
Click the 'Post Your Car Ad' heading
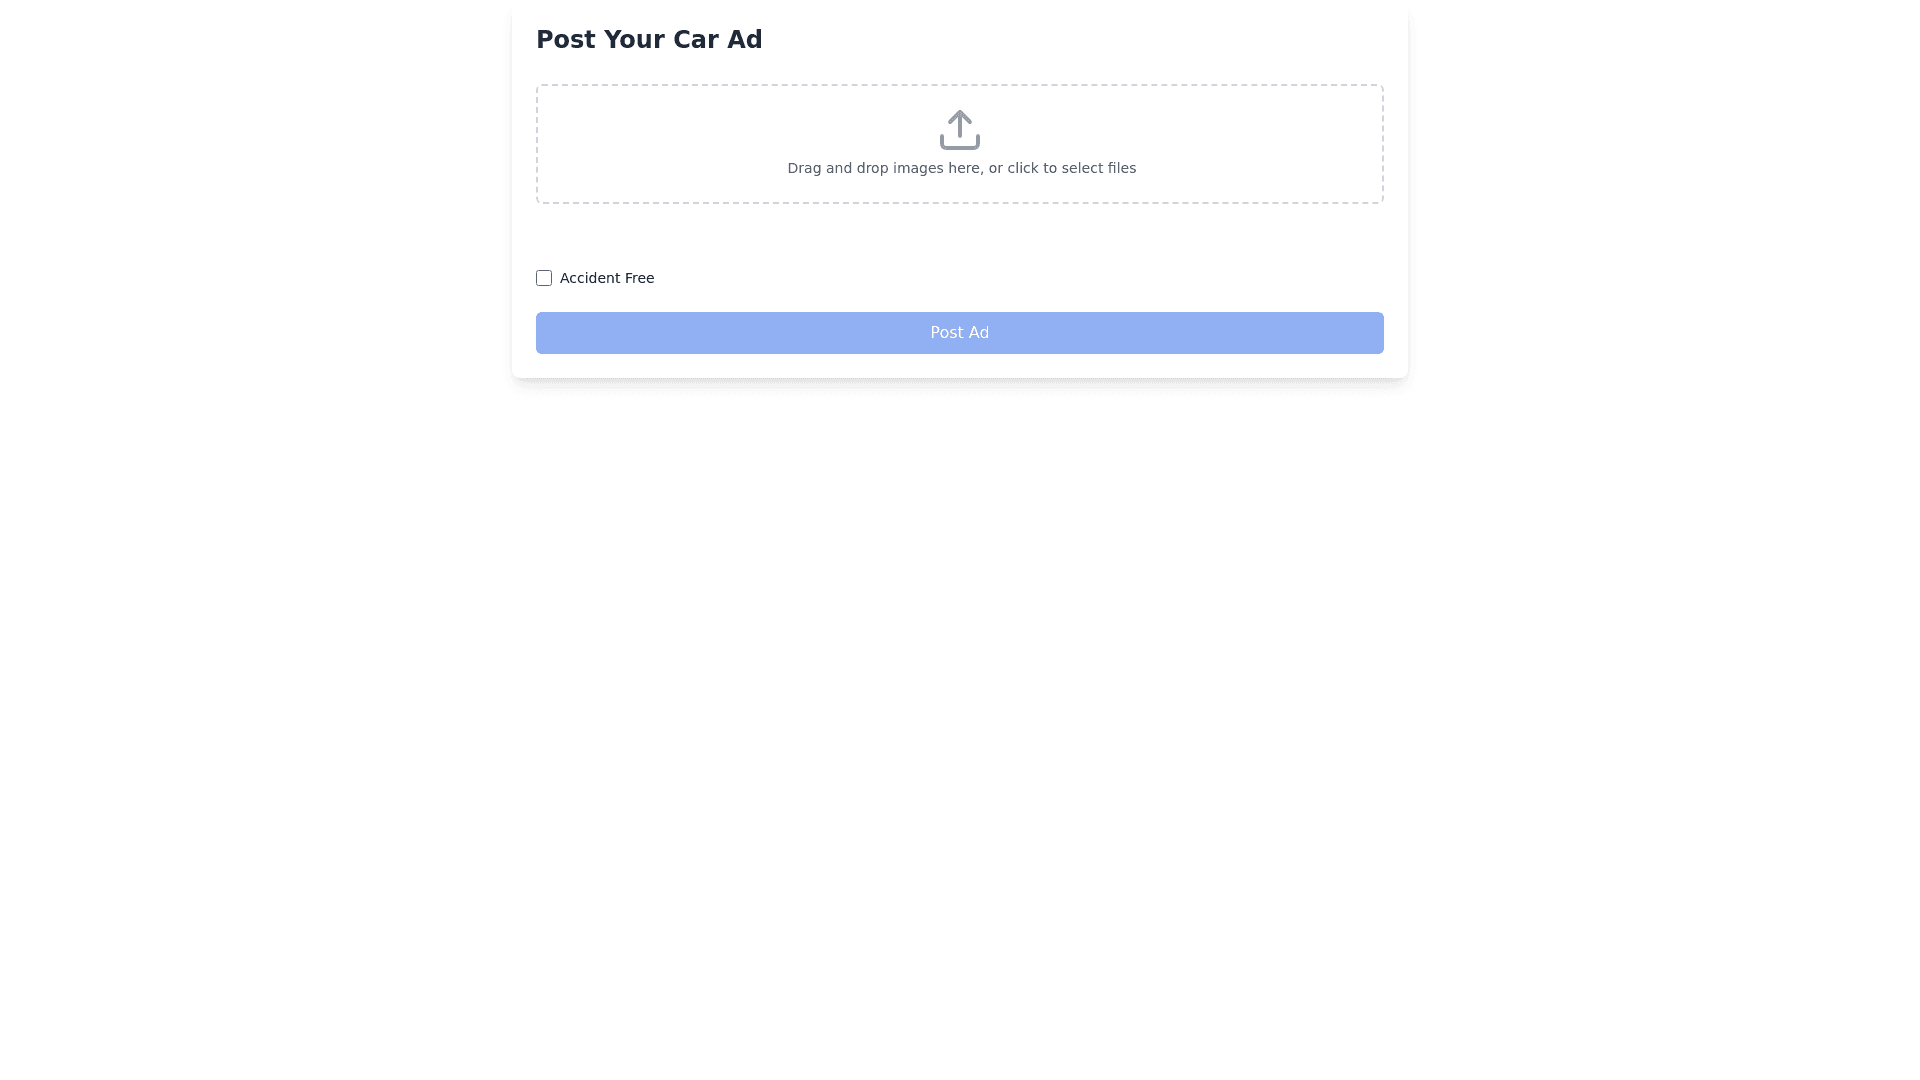click(x=649, y=40)
